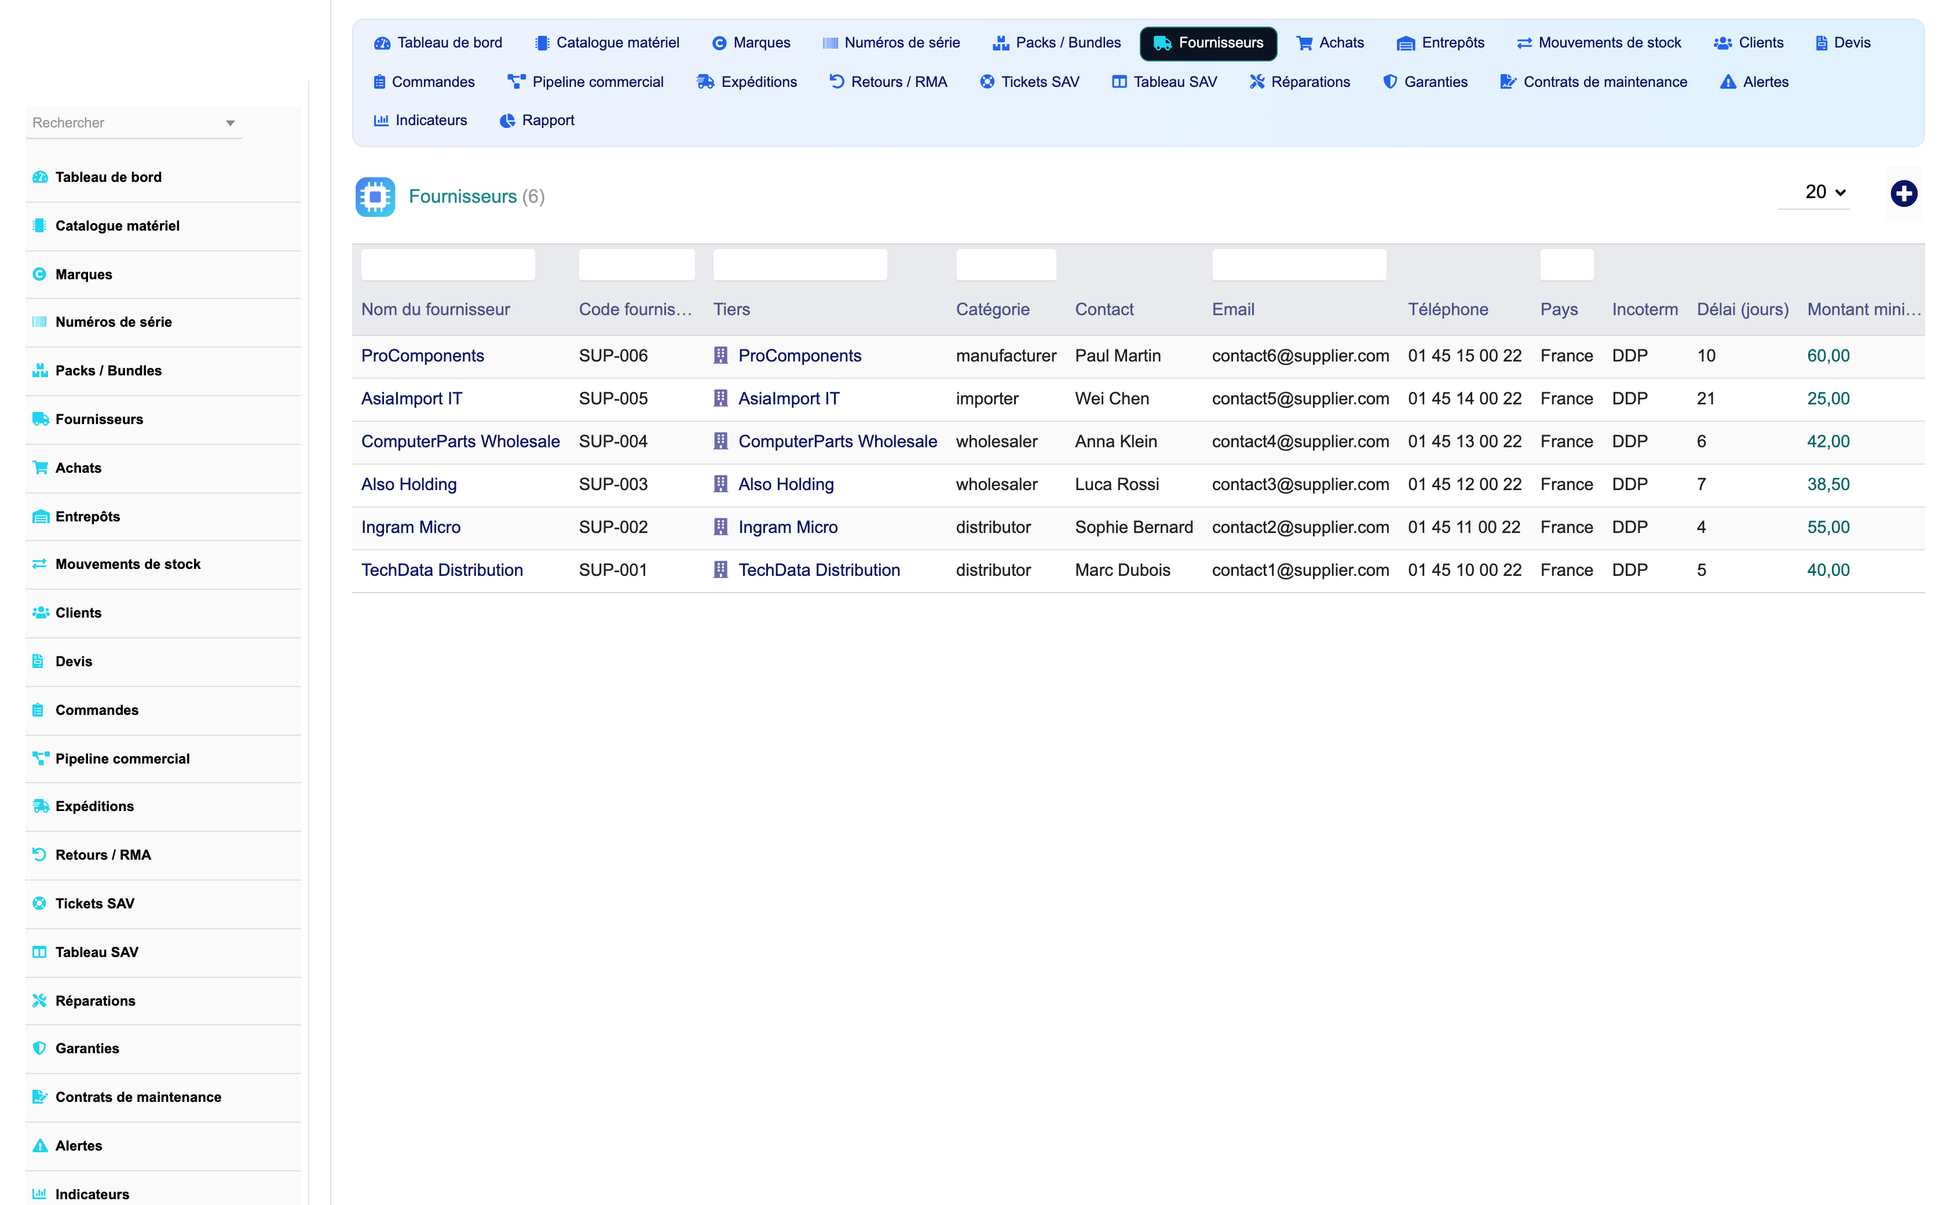Click the Pipeline commercial sidebar icon
Viewport: 1946px width, 1205px height.
[x=40, y=758]
